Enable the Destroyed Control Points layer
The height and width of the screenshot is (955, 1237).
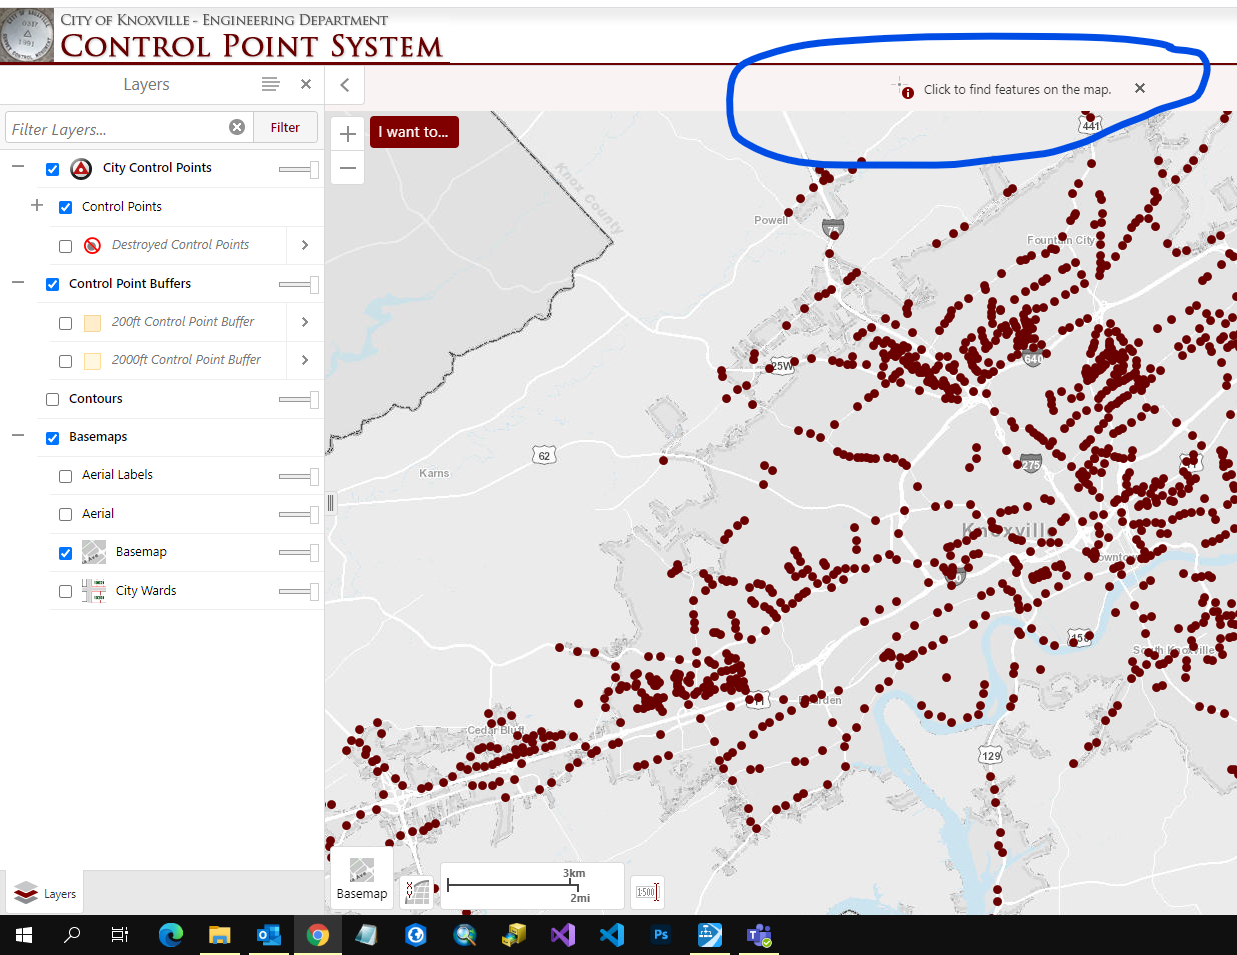pyautogui.click(x=66, y=246)
